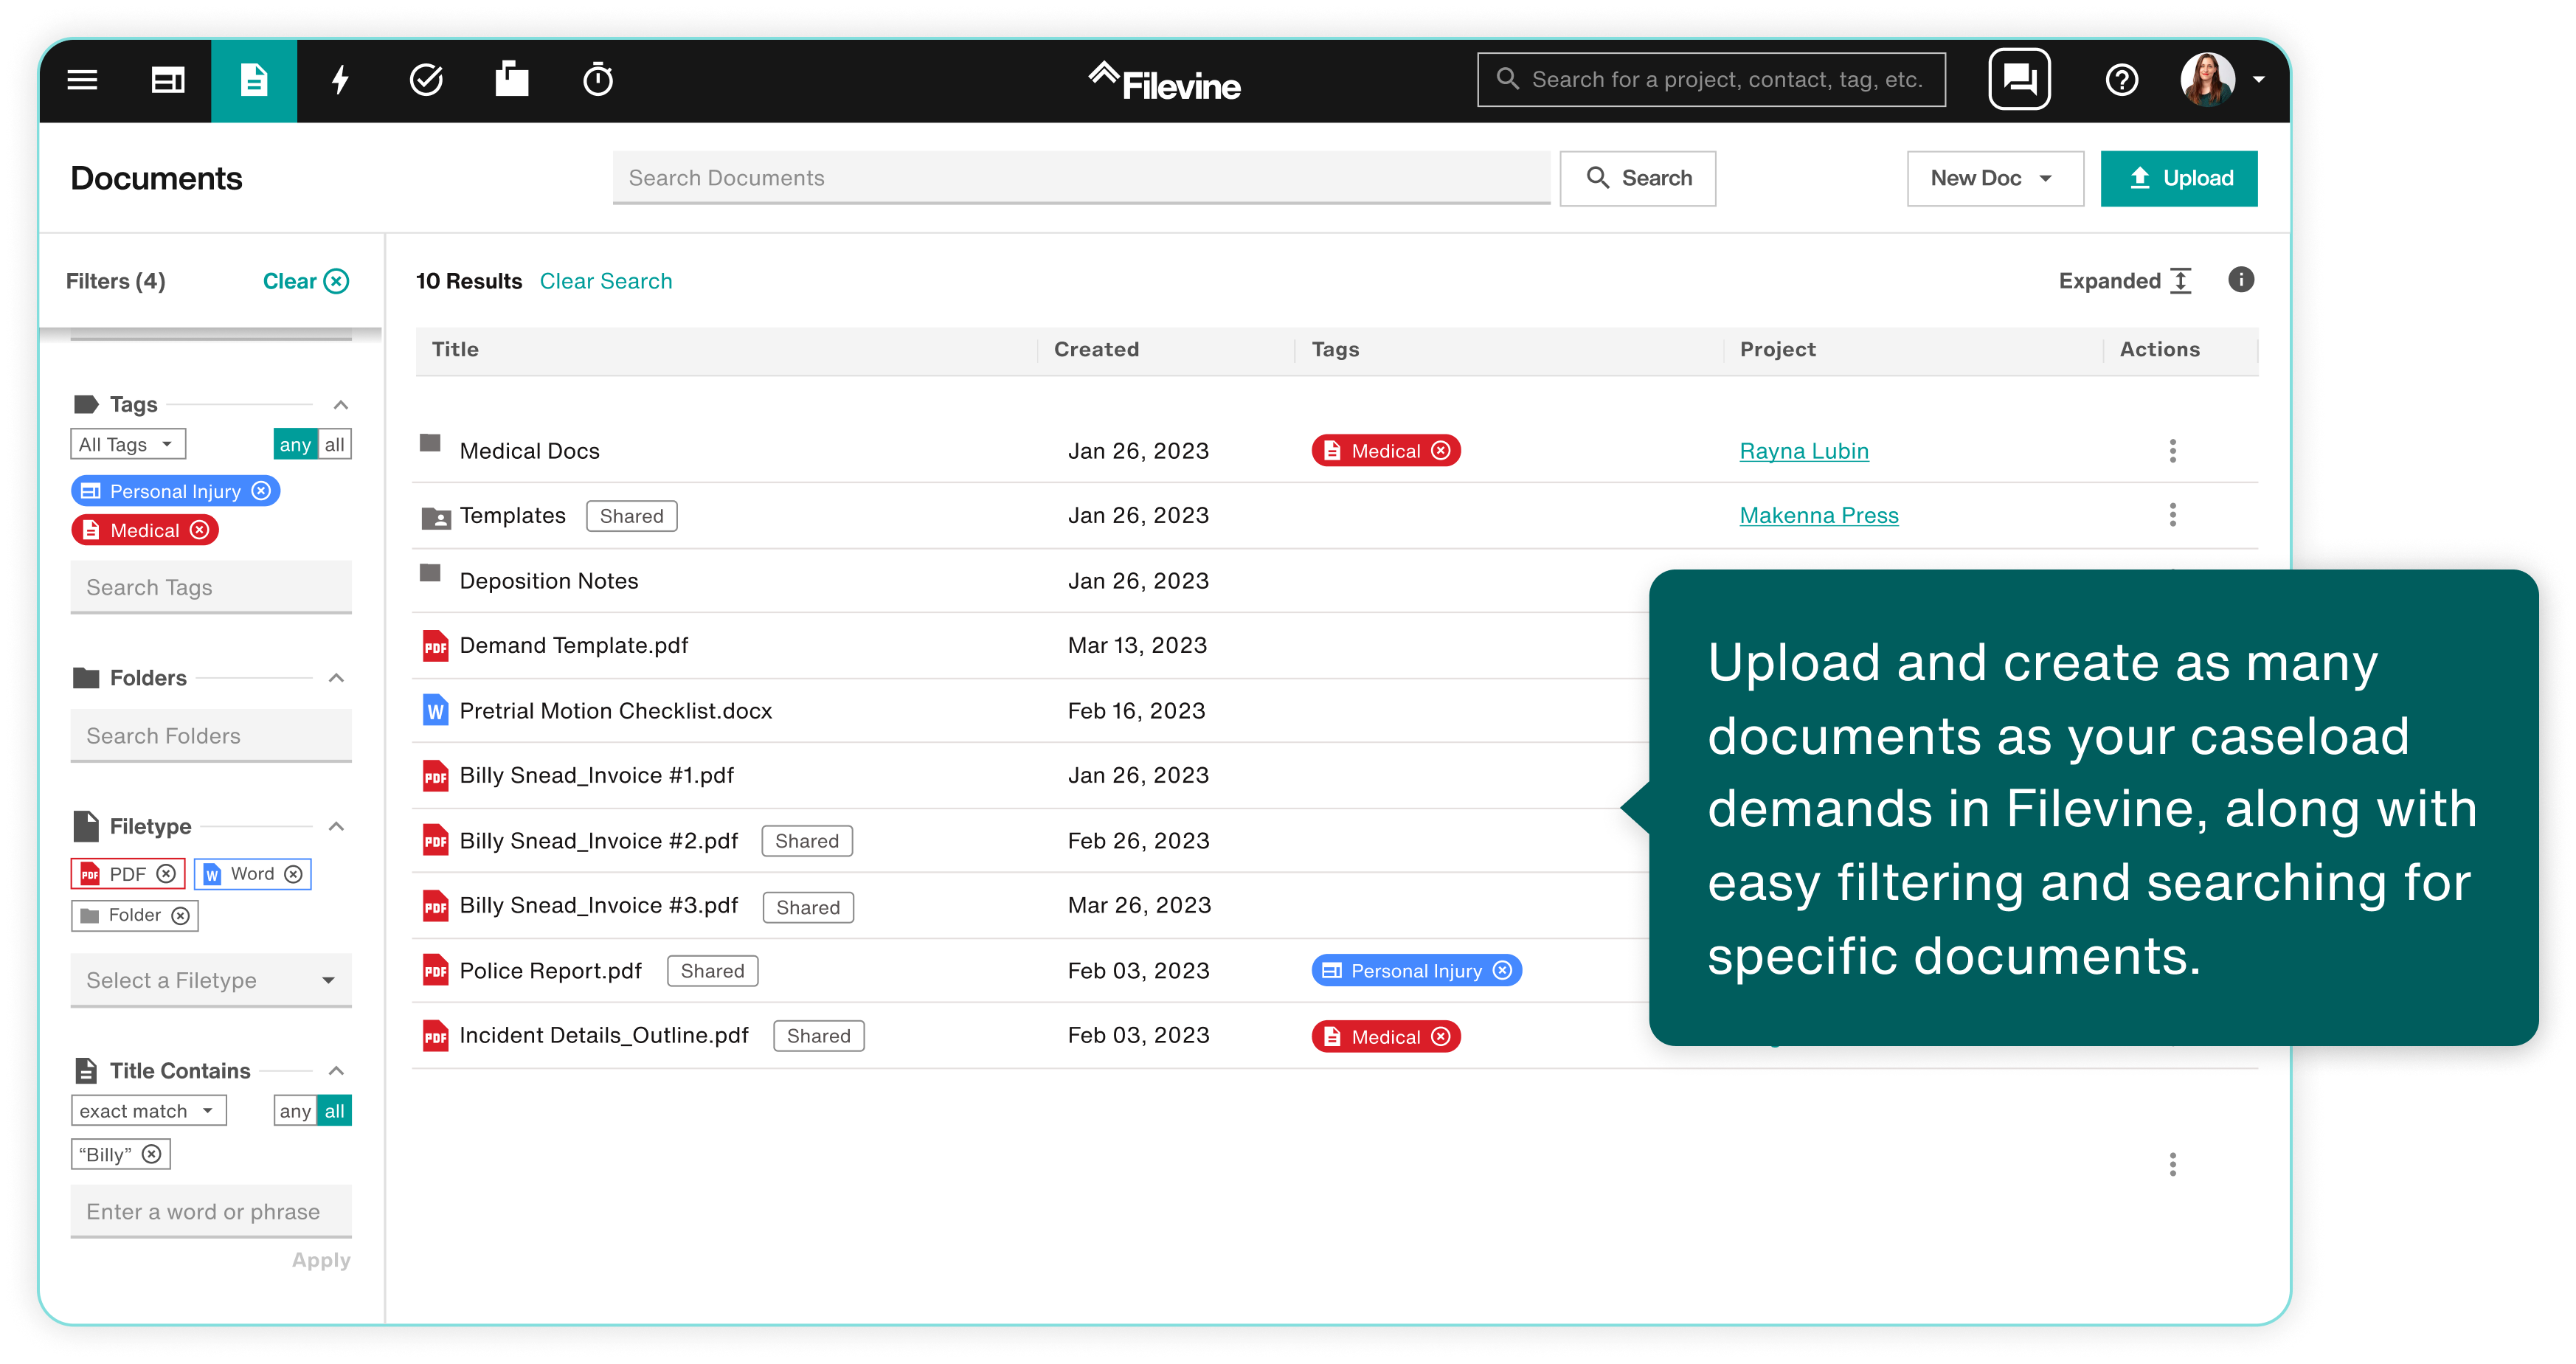
Task: Open the All Tags dropdown
Action: click(127, 443)
